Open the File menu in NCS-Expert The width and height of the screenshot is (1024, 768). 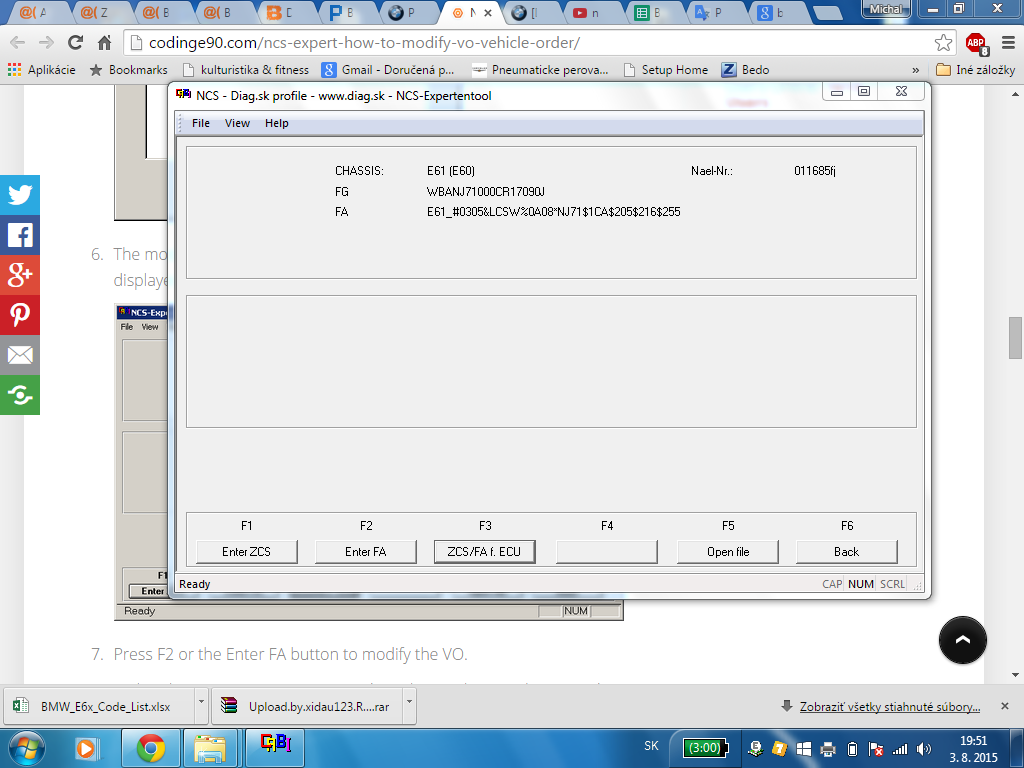[x=201, y=123]
